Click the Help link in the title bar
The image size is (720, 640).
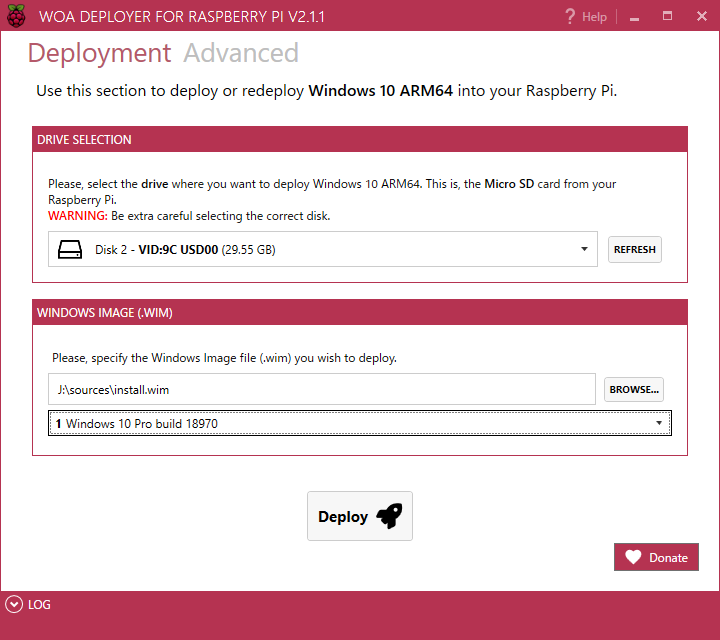pos(594,17)
